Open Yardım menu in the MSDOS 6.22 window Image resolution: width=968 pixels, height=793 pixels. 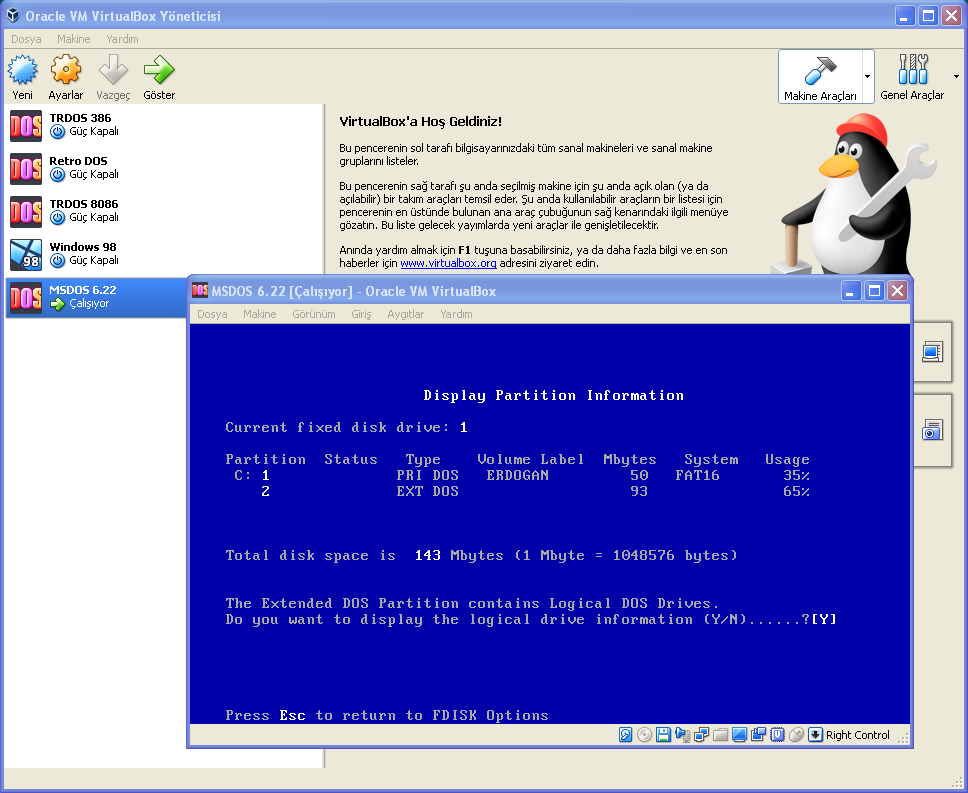click(x=456, y=314)
